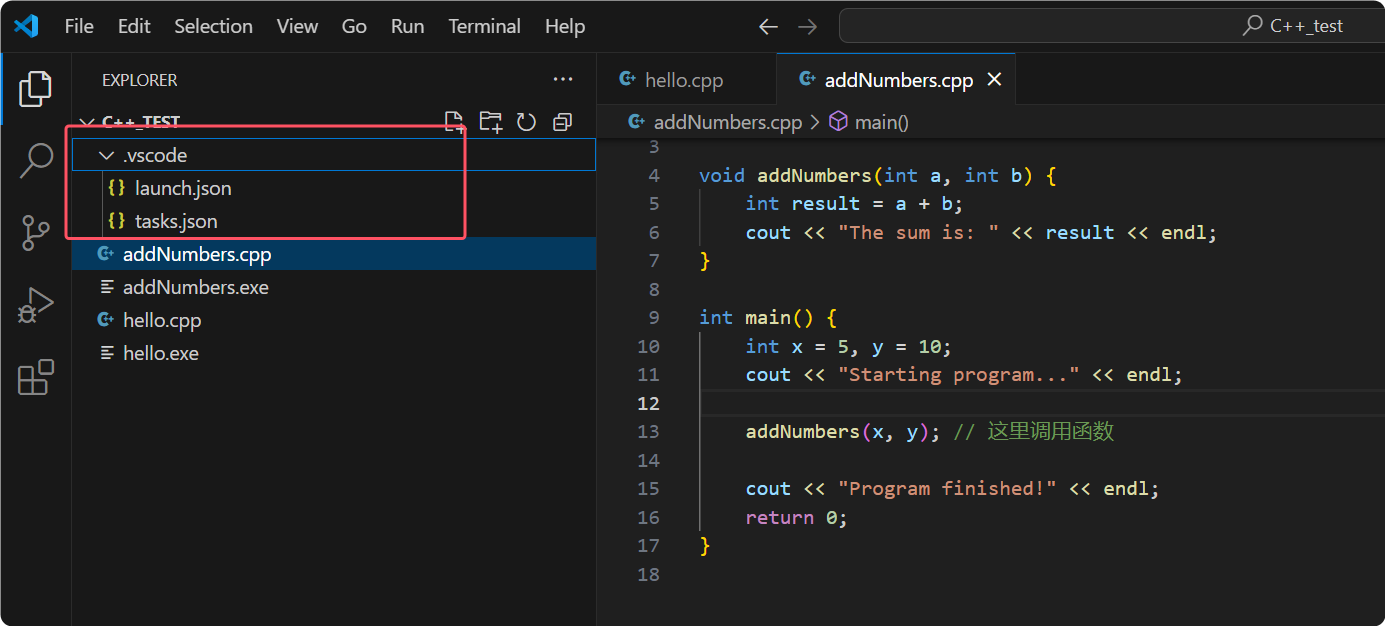Click line number 4 in the gutter

(x=654, y=175)
